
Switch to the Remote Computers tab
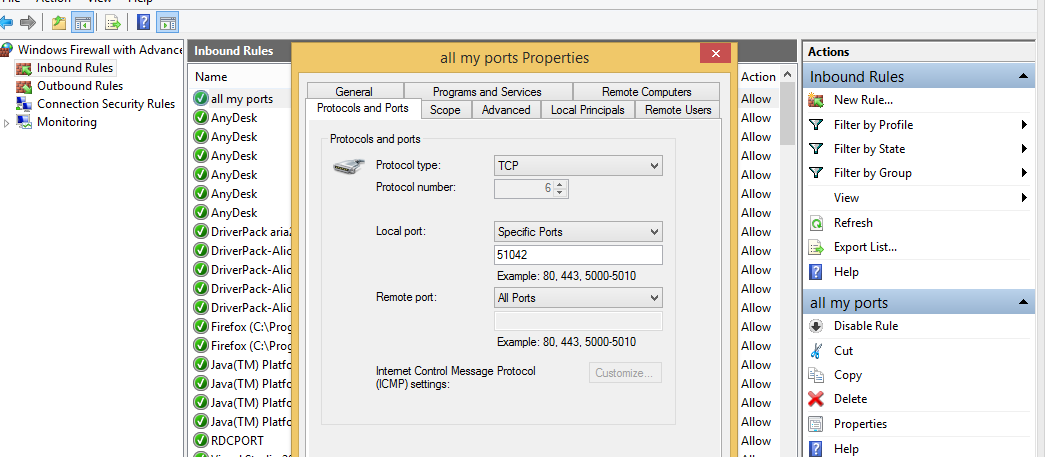pyautogui.click(x=646, y=92)
